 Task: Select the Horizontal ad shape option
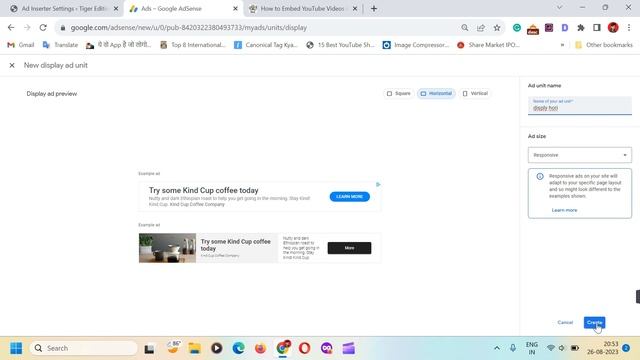pyautogui.click(x=436, y=93)
